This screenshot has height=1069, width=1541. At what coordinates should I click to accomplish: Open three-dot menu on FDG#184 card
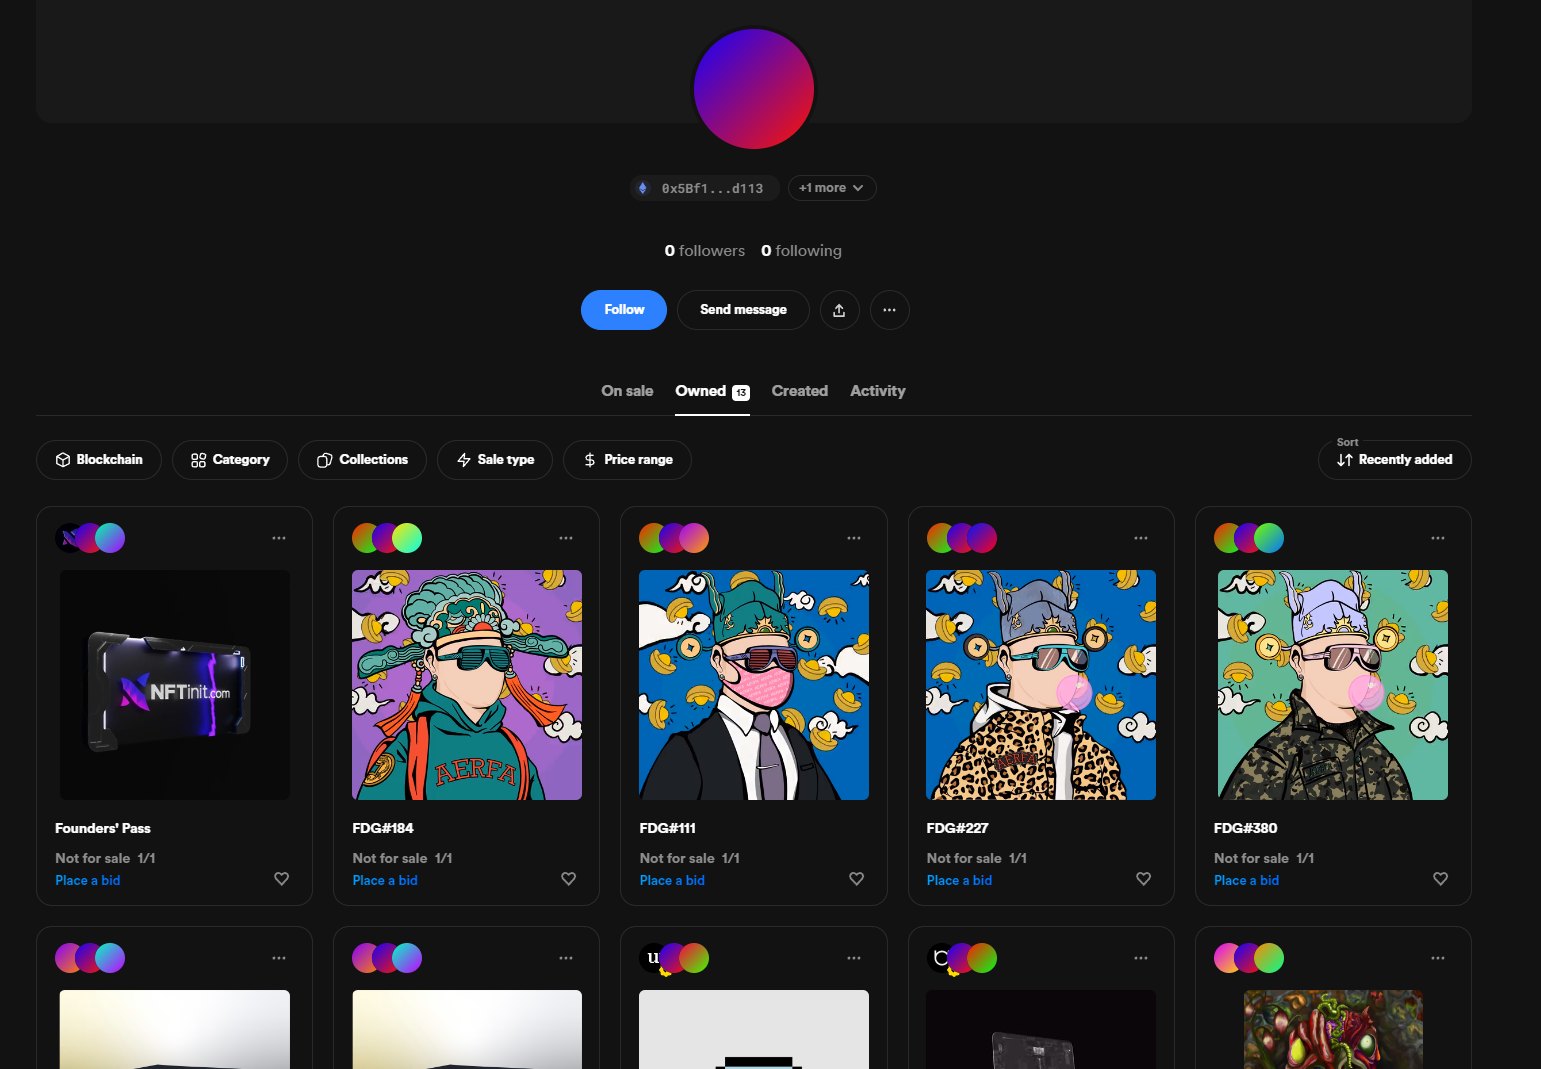coord(566,538)
